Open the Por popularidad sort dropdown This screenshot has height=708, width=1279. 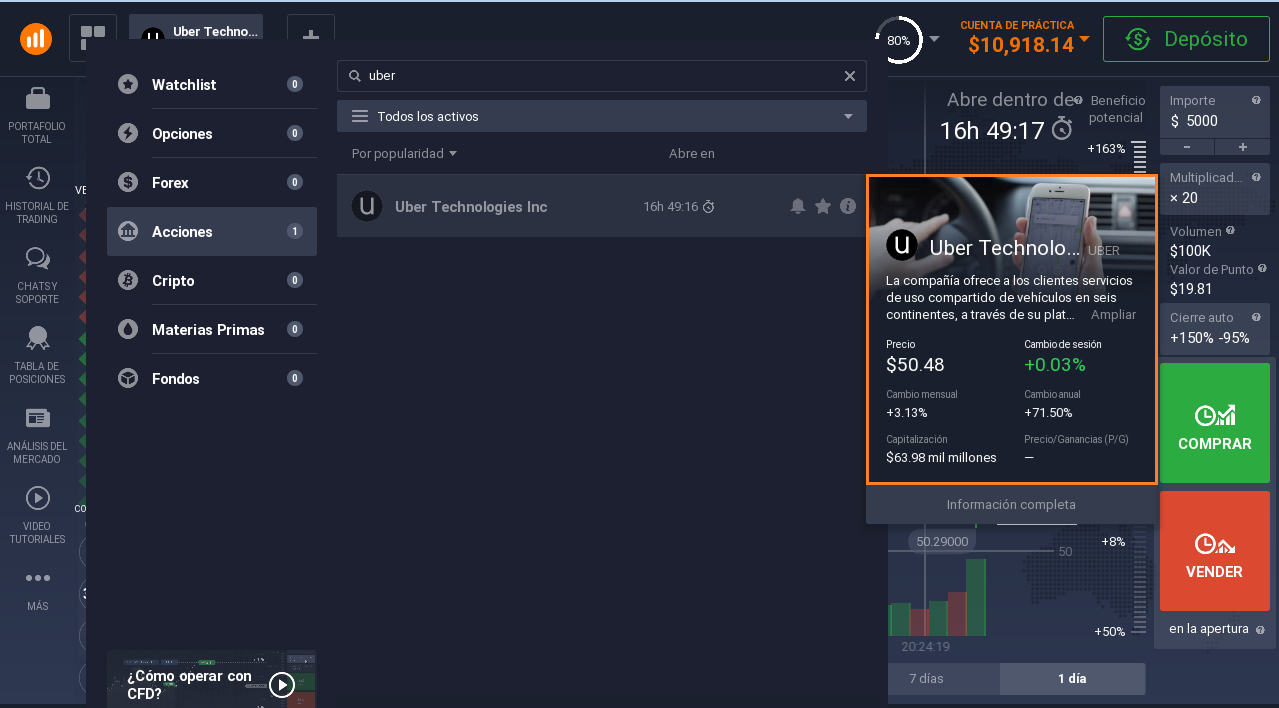pyautogui.click(x=404, y=154)
